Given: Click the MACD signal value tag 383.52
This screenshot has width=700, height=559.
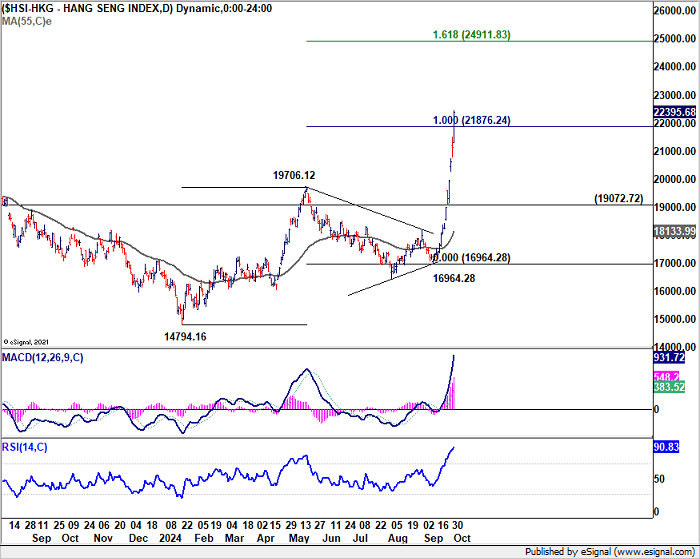Looking at the screenshot, I should coord(669,387).
